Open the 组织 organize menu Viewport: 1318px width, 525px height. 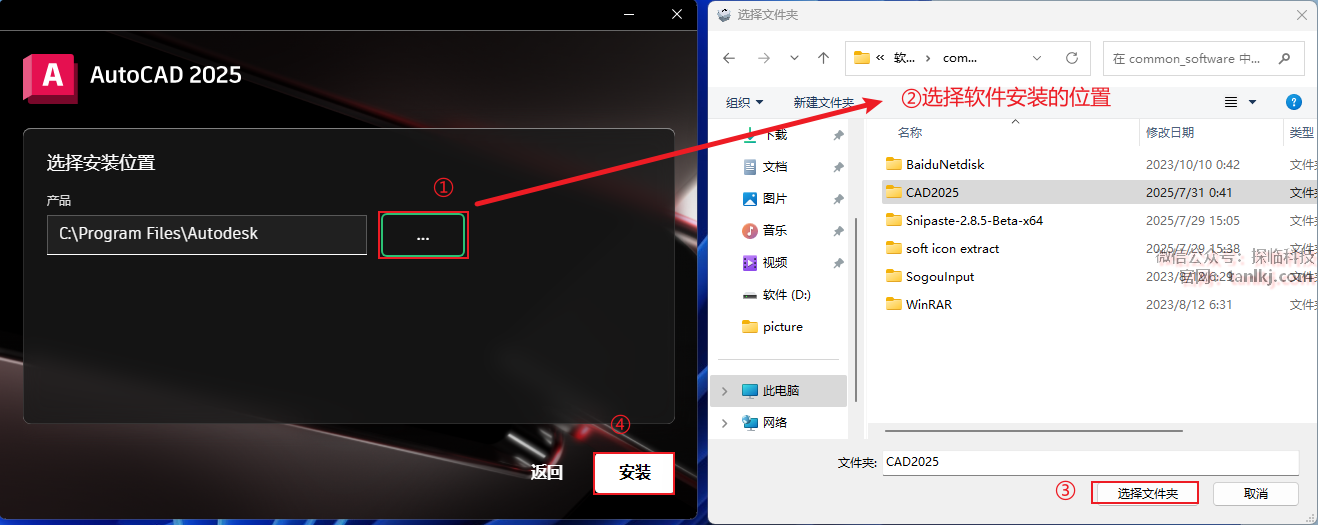[744, 102]
